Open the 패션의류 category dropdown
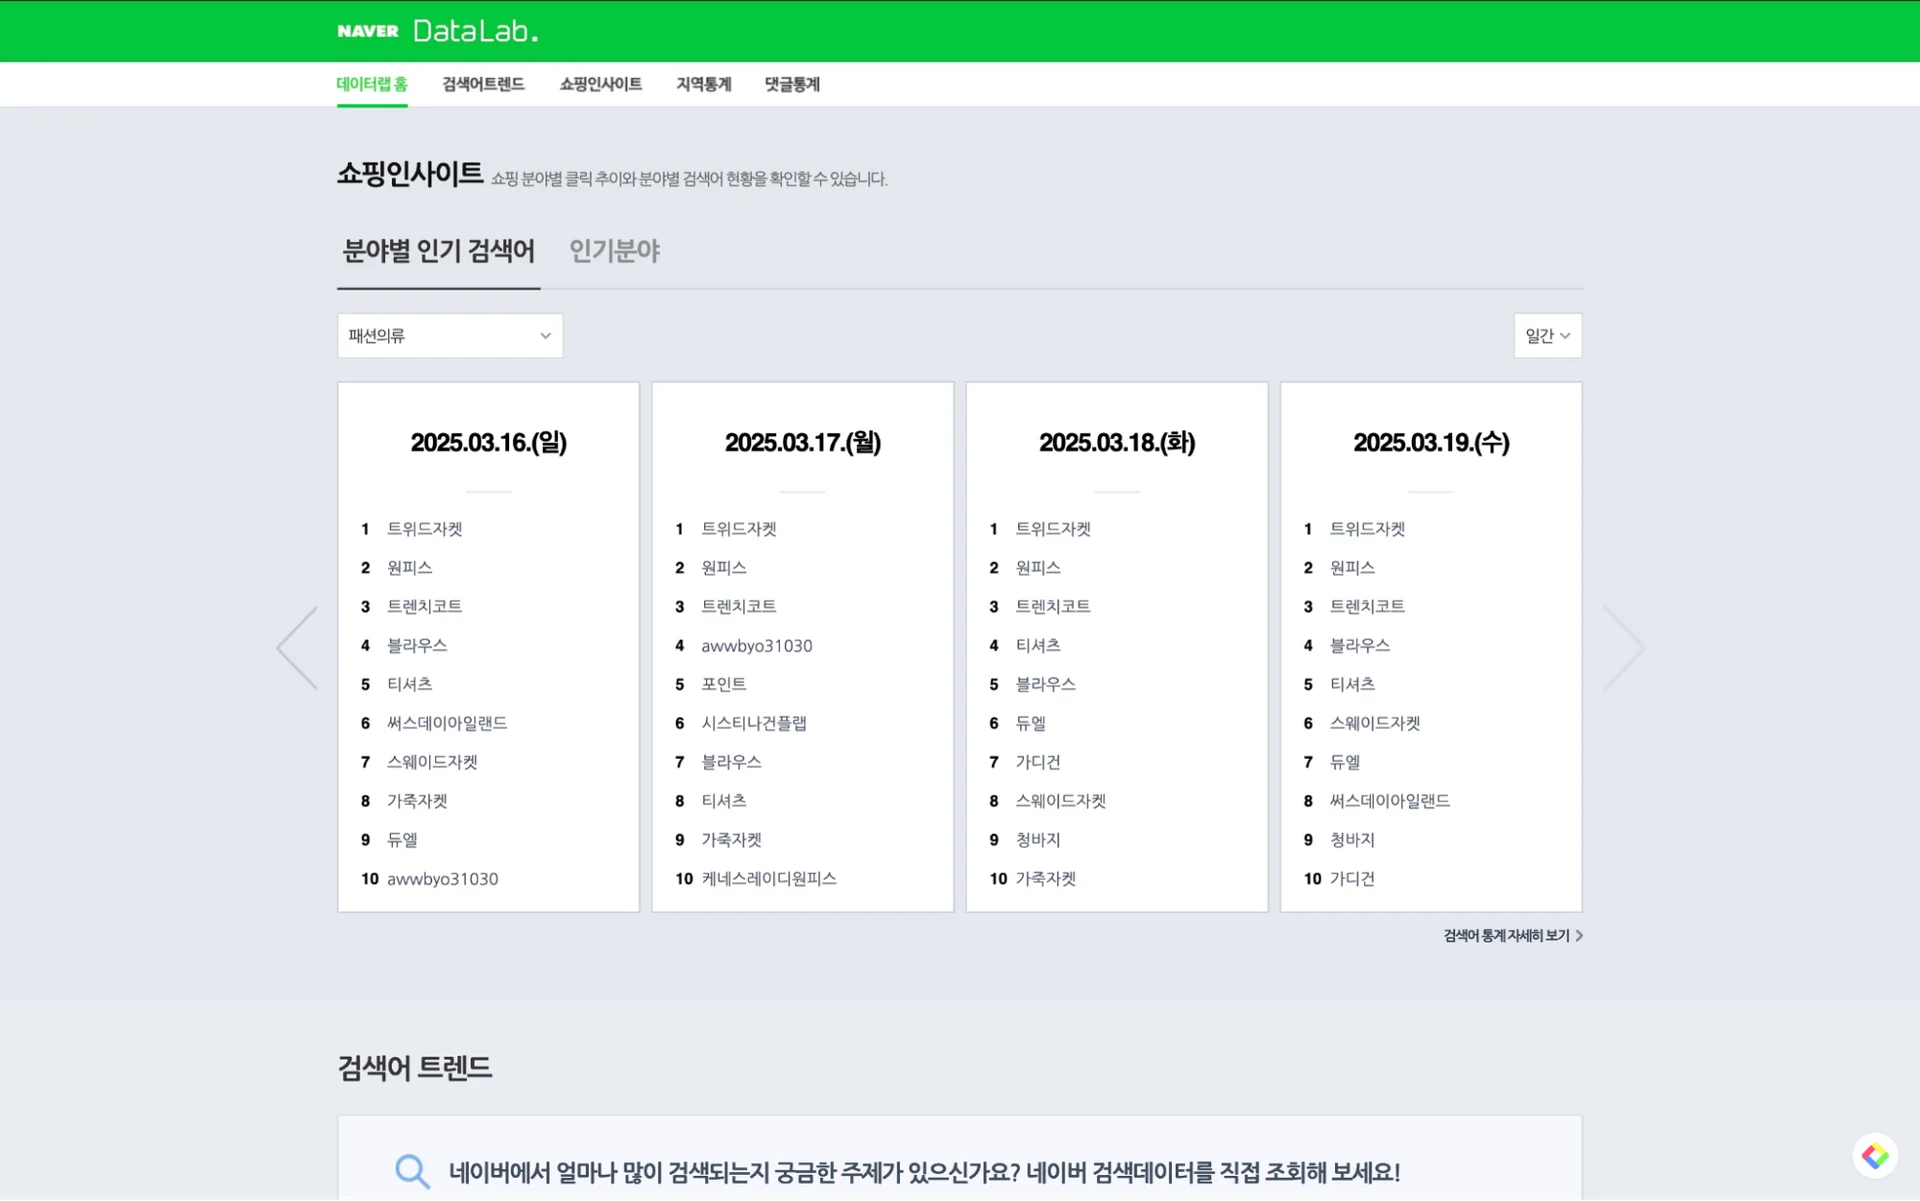The width and height of the screenshot is (1920, 1201). [449, 335]
